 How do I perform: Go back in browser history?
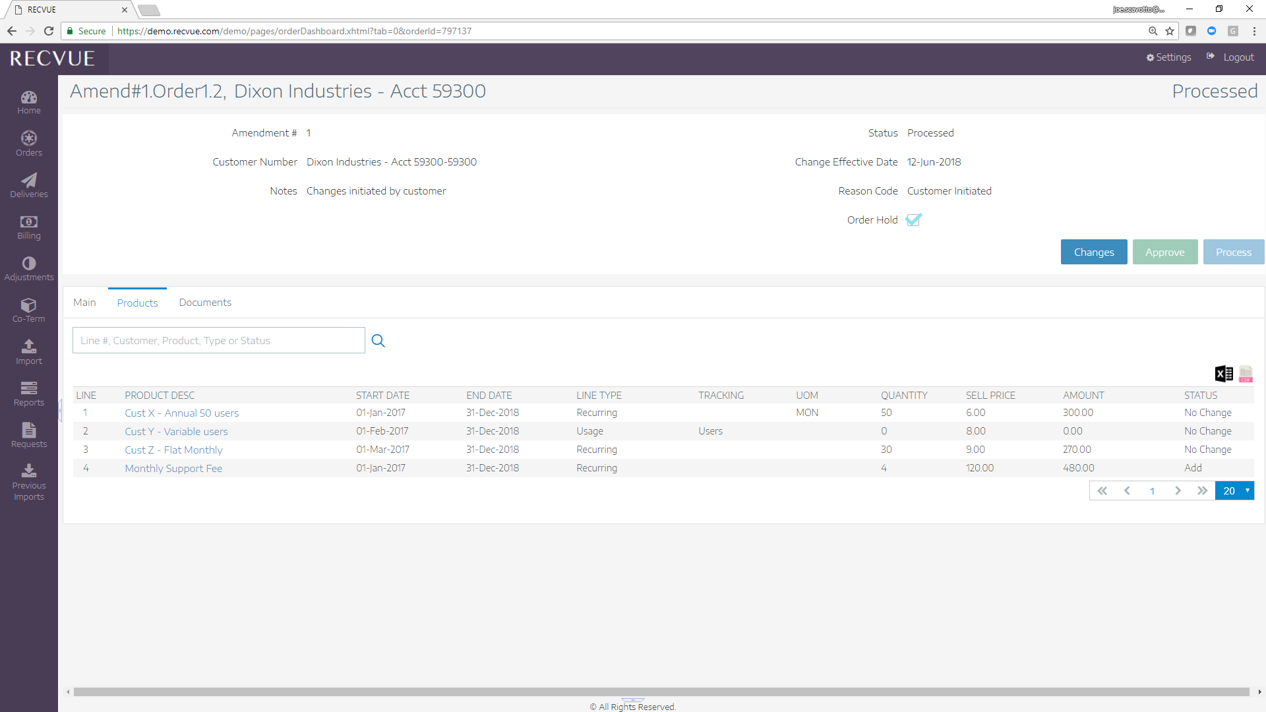[11, 31]
